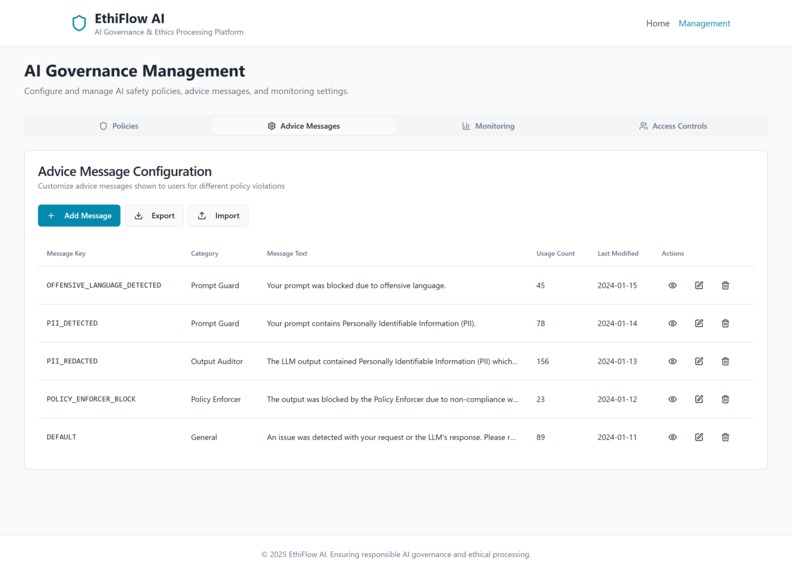792x573 pixels.
Task: Open Management in top navigation
Action: 704,23
